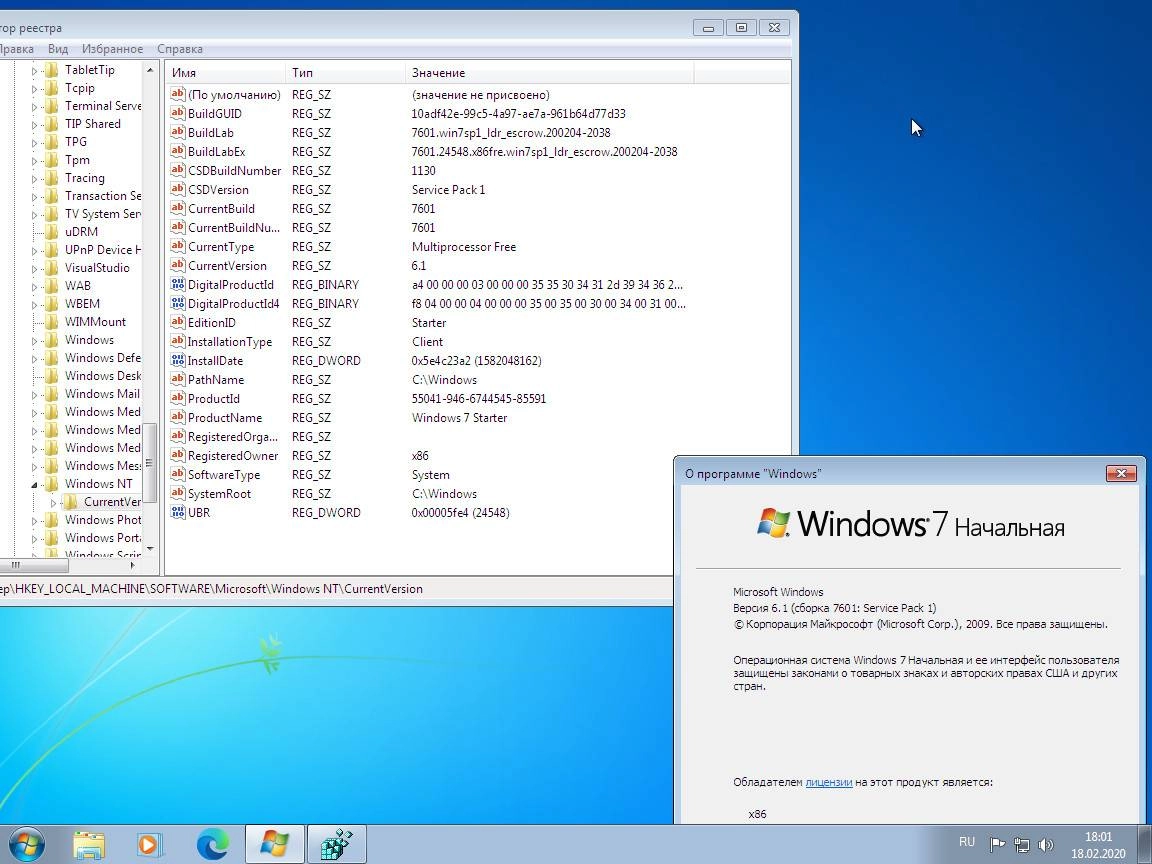This screenshot has width=1152, height=864.
Task: Click the CSDVersion string value icon
Action: click(177, 190)
